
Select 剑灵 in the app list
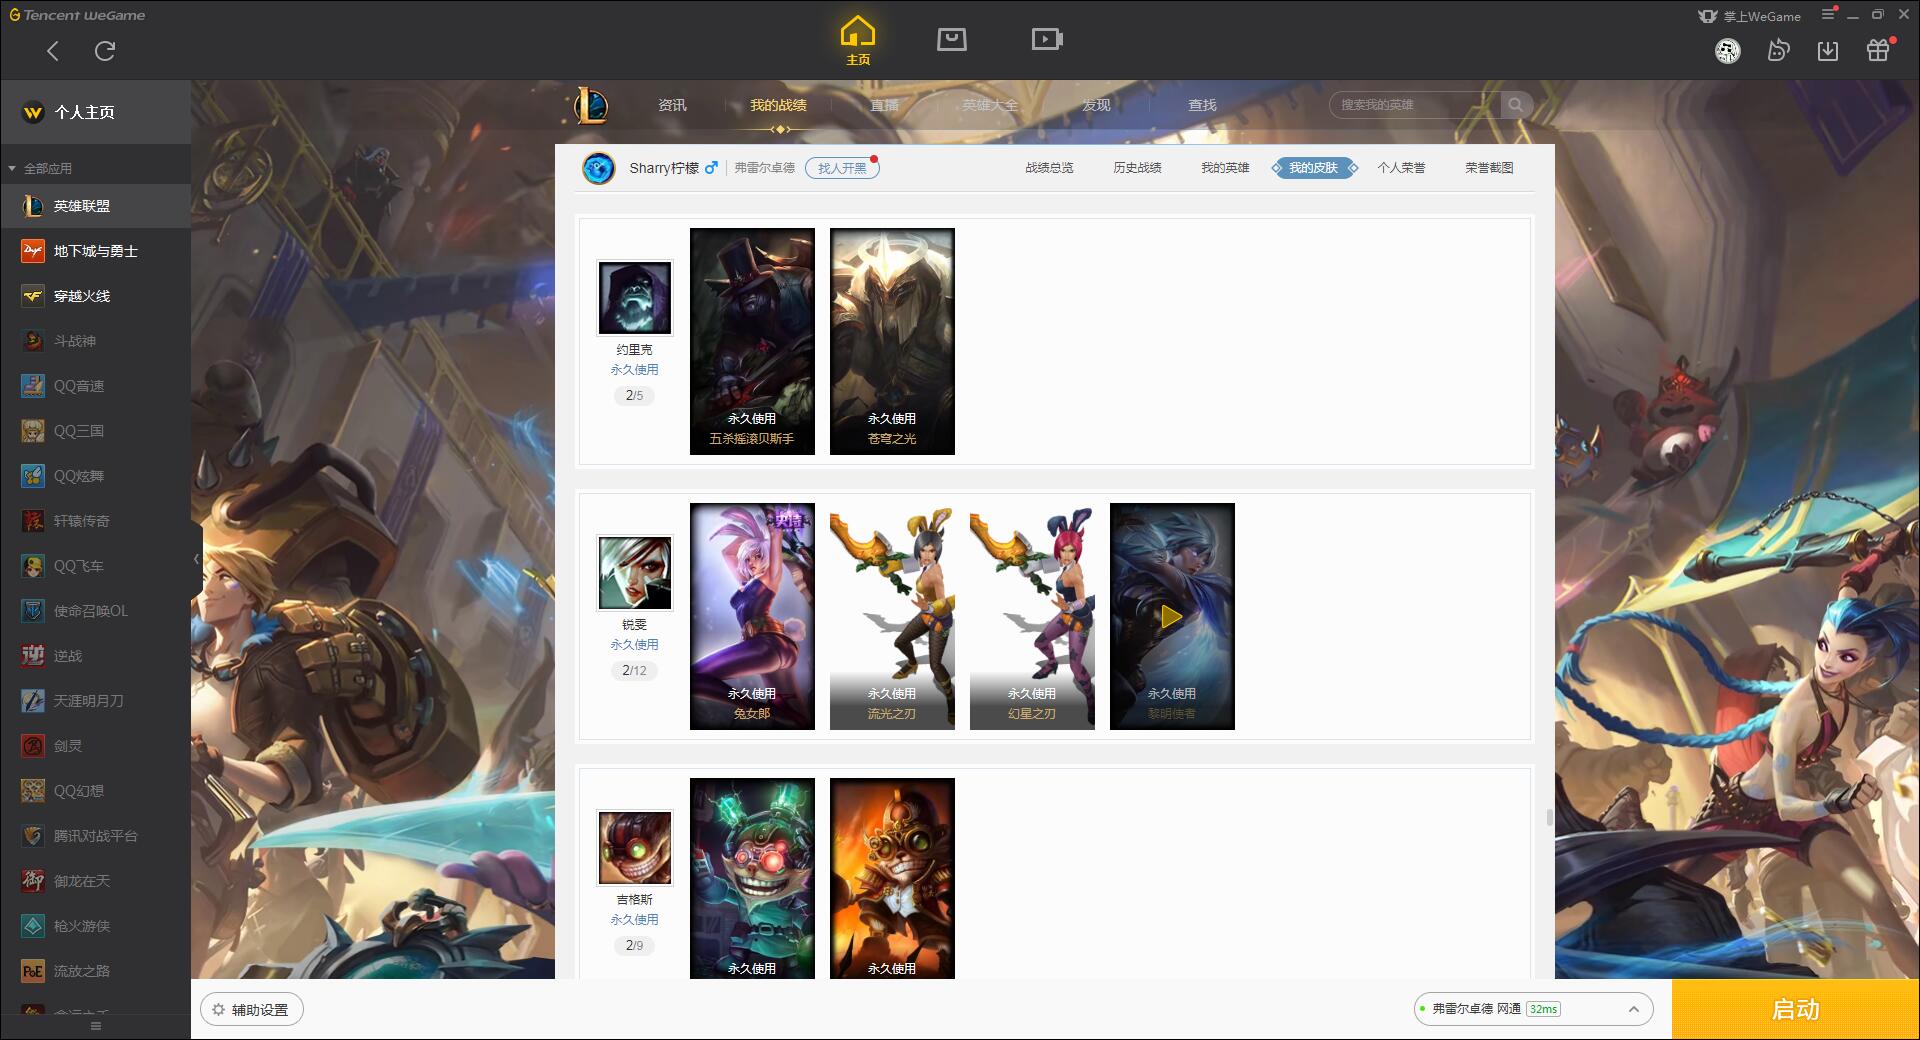[95, 746]
